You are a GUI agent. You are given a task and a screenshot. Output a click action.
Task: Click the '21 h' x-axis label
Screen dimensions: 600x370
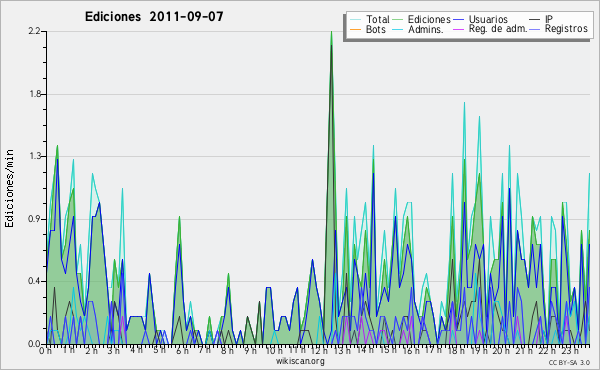coord(523,350)
